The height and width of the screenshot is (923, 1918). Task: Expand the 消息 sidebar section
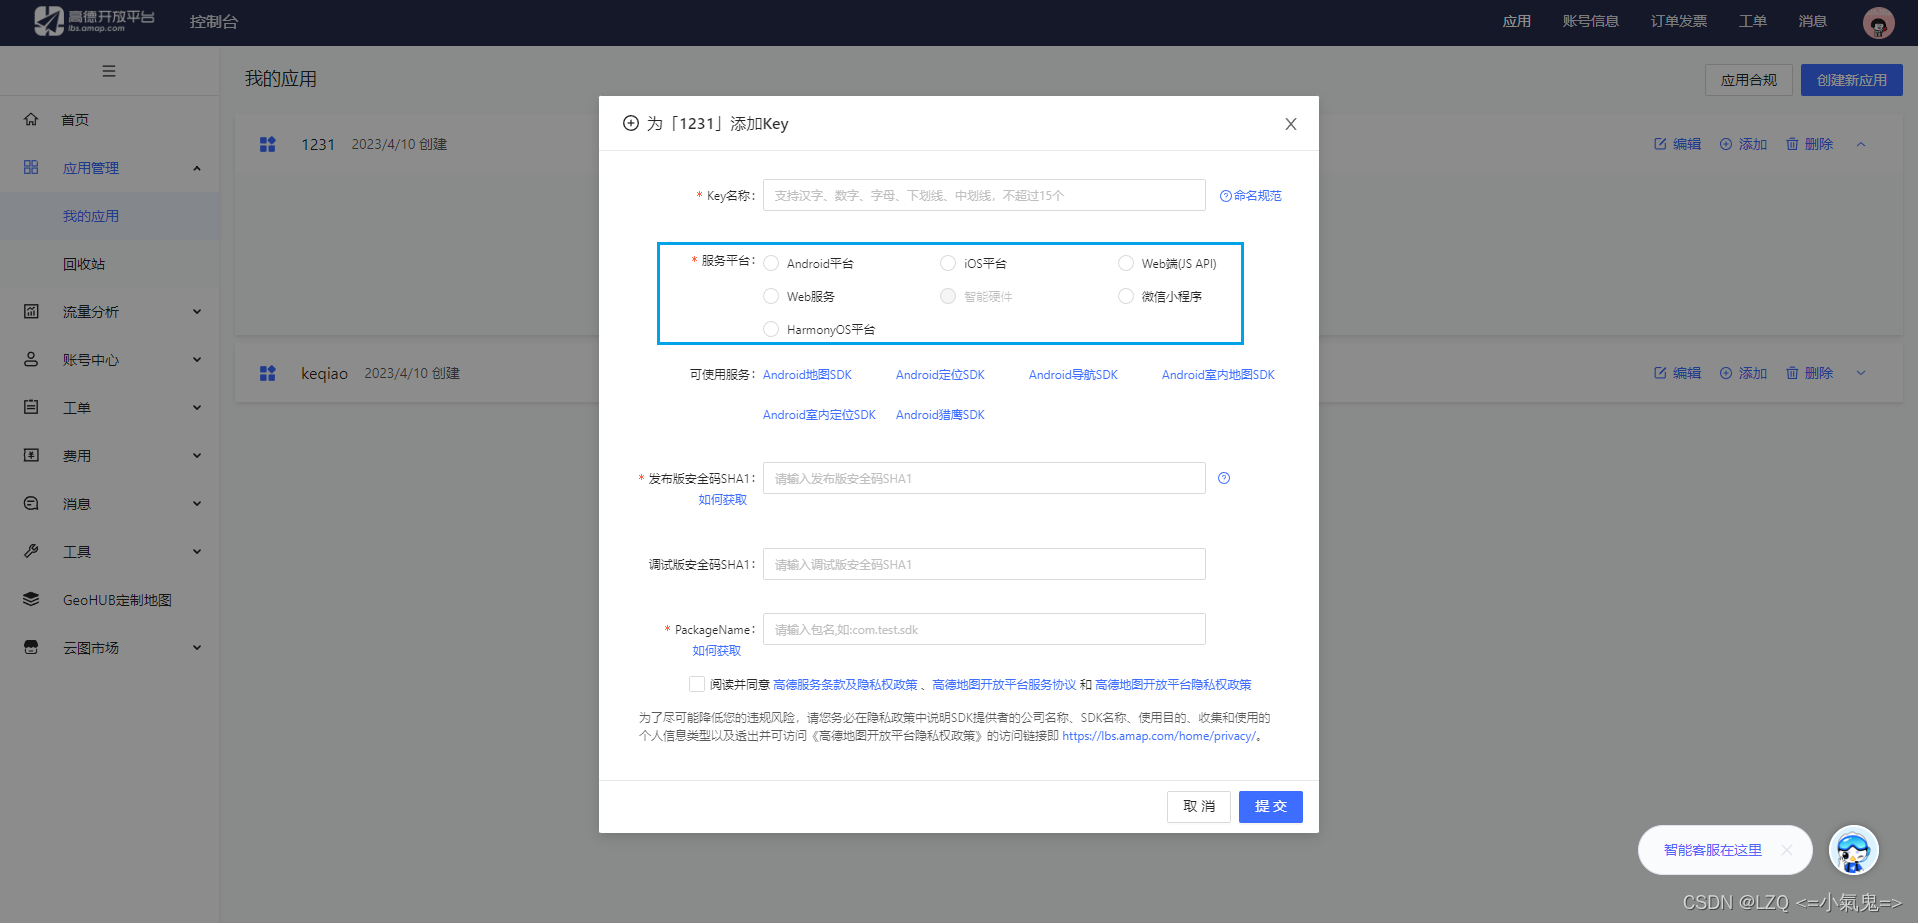[x=197, y=504]
